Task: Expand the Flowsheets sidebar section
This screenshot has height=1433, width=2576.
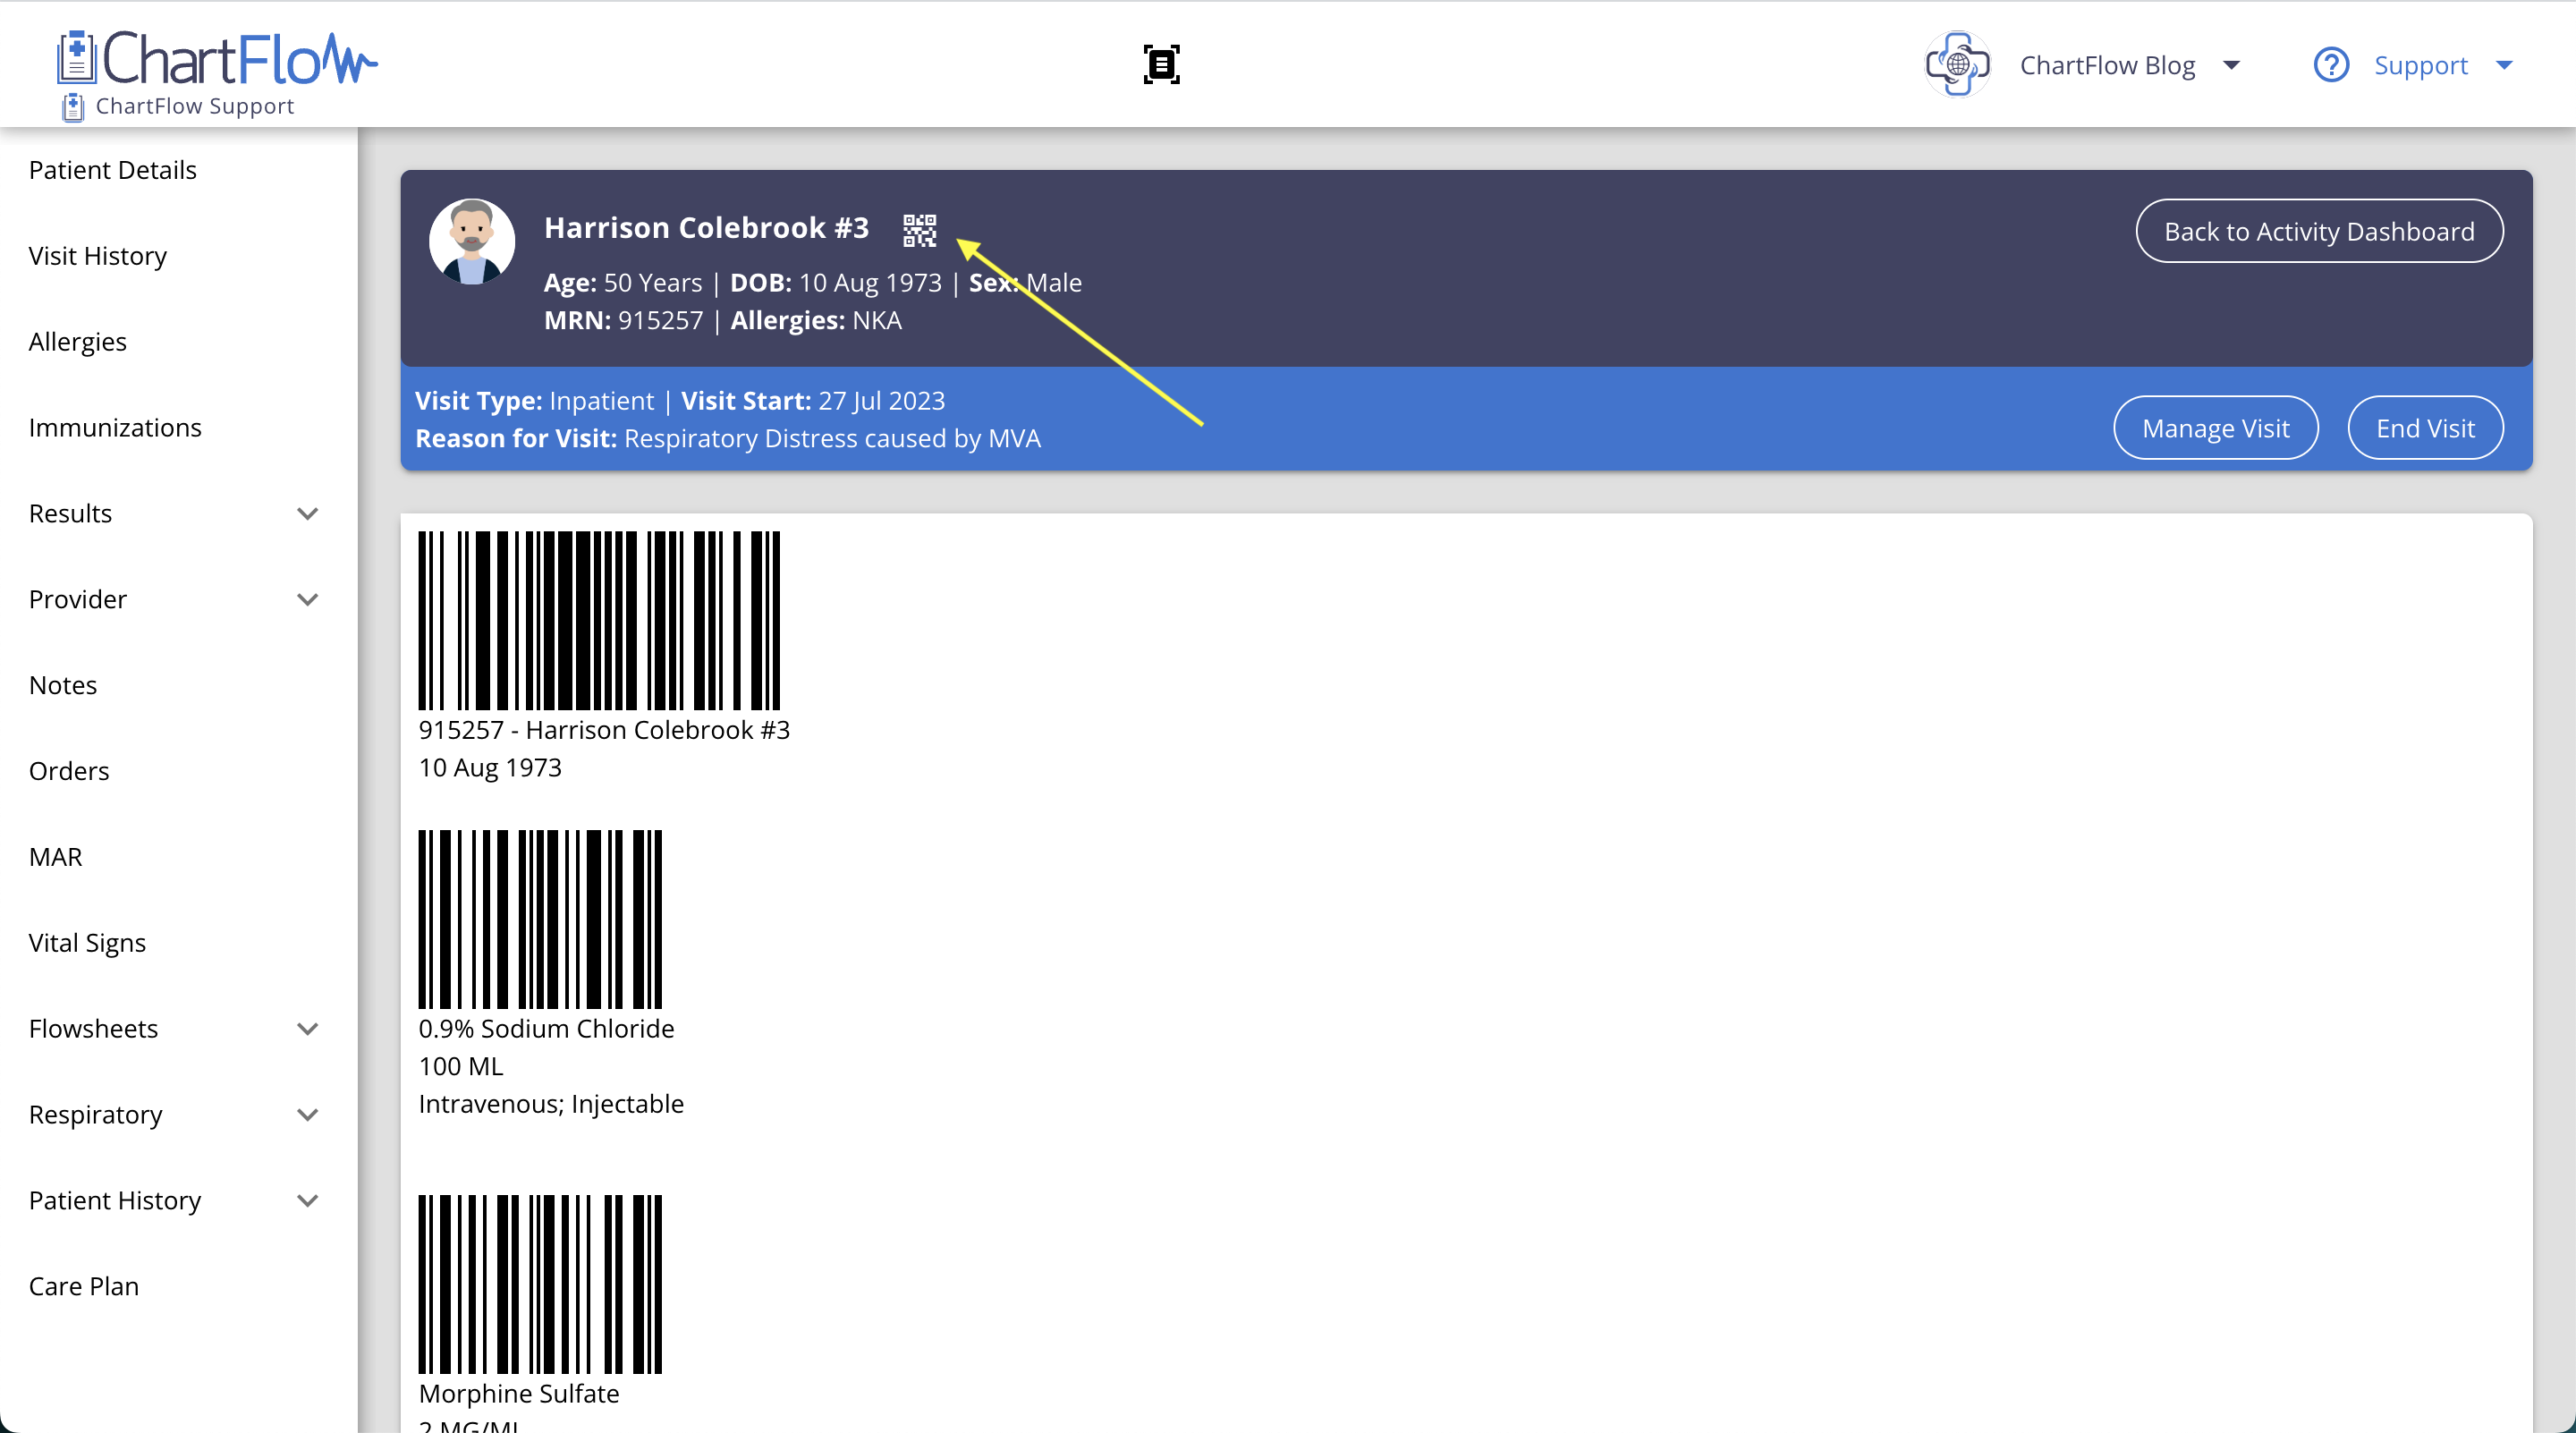Action: tap(307, 1029)
